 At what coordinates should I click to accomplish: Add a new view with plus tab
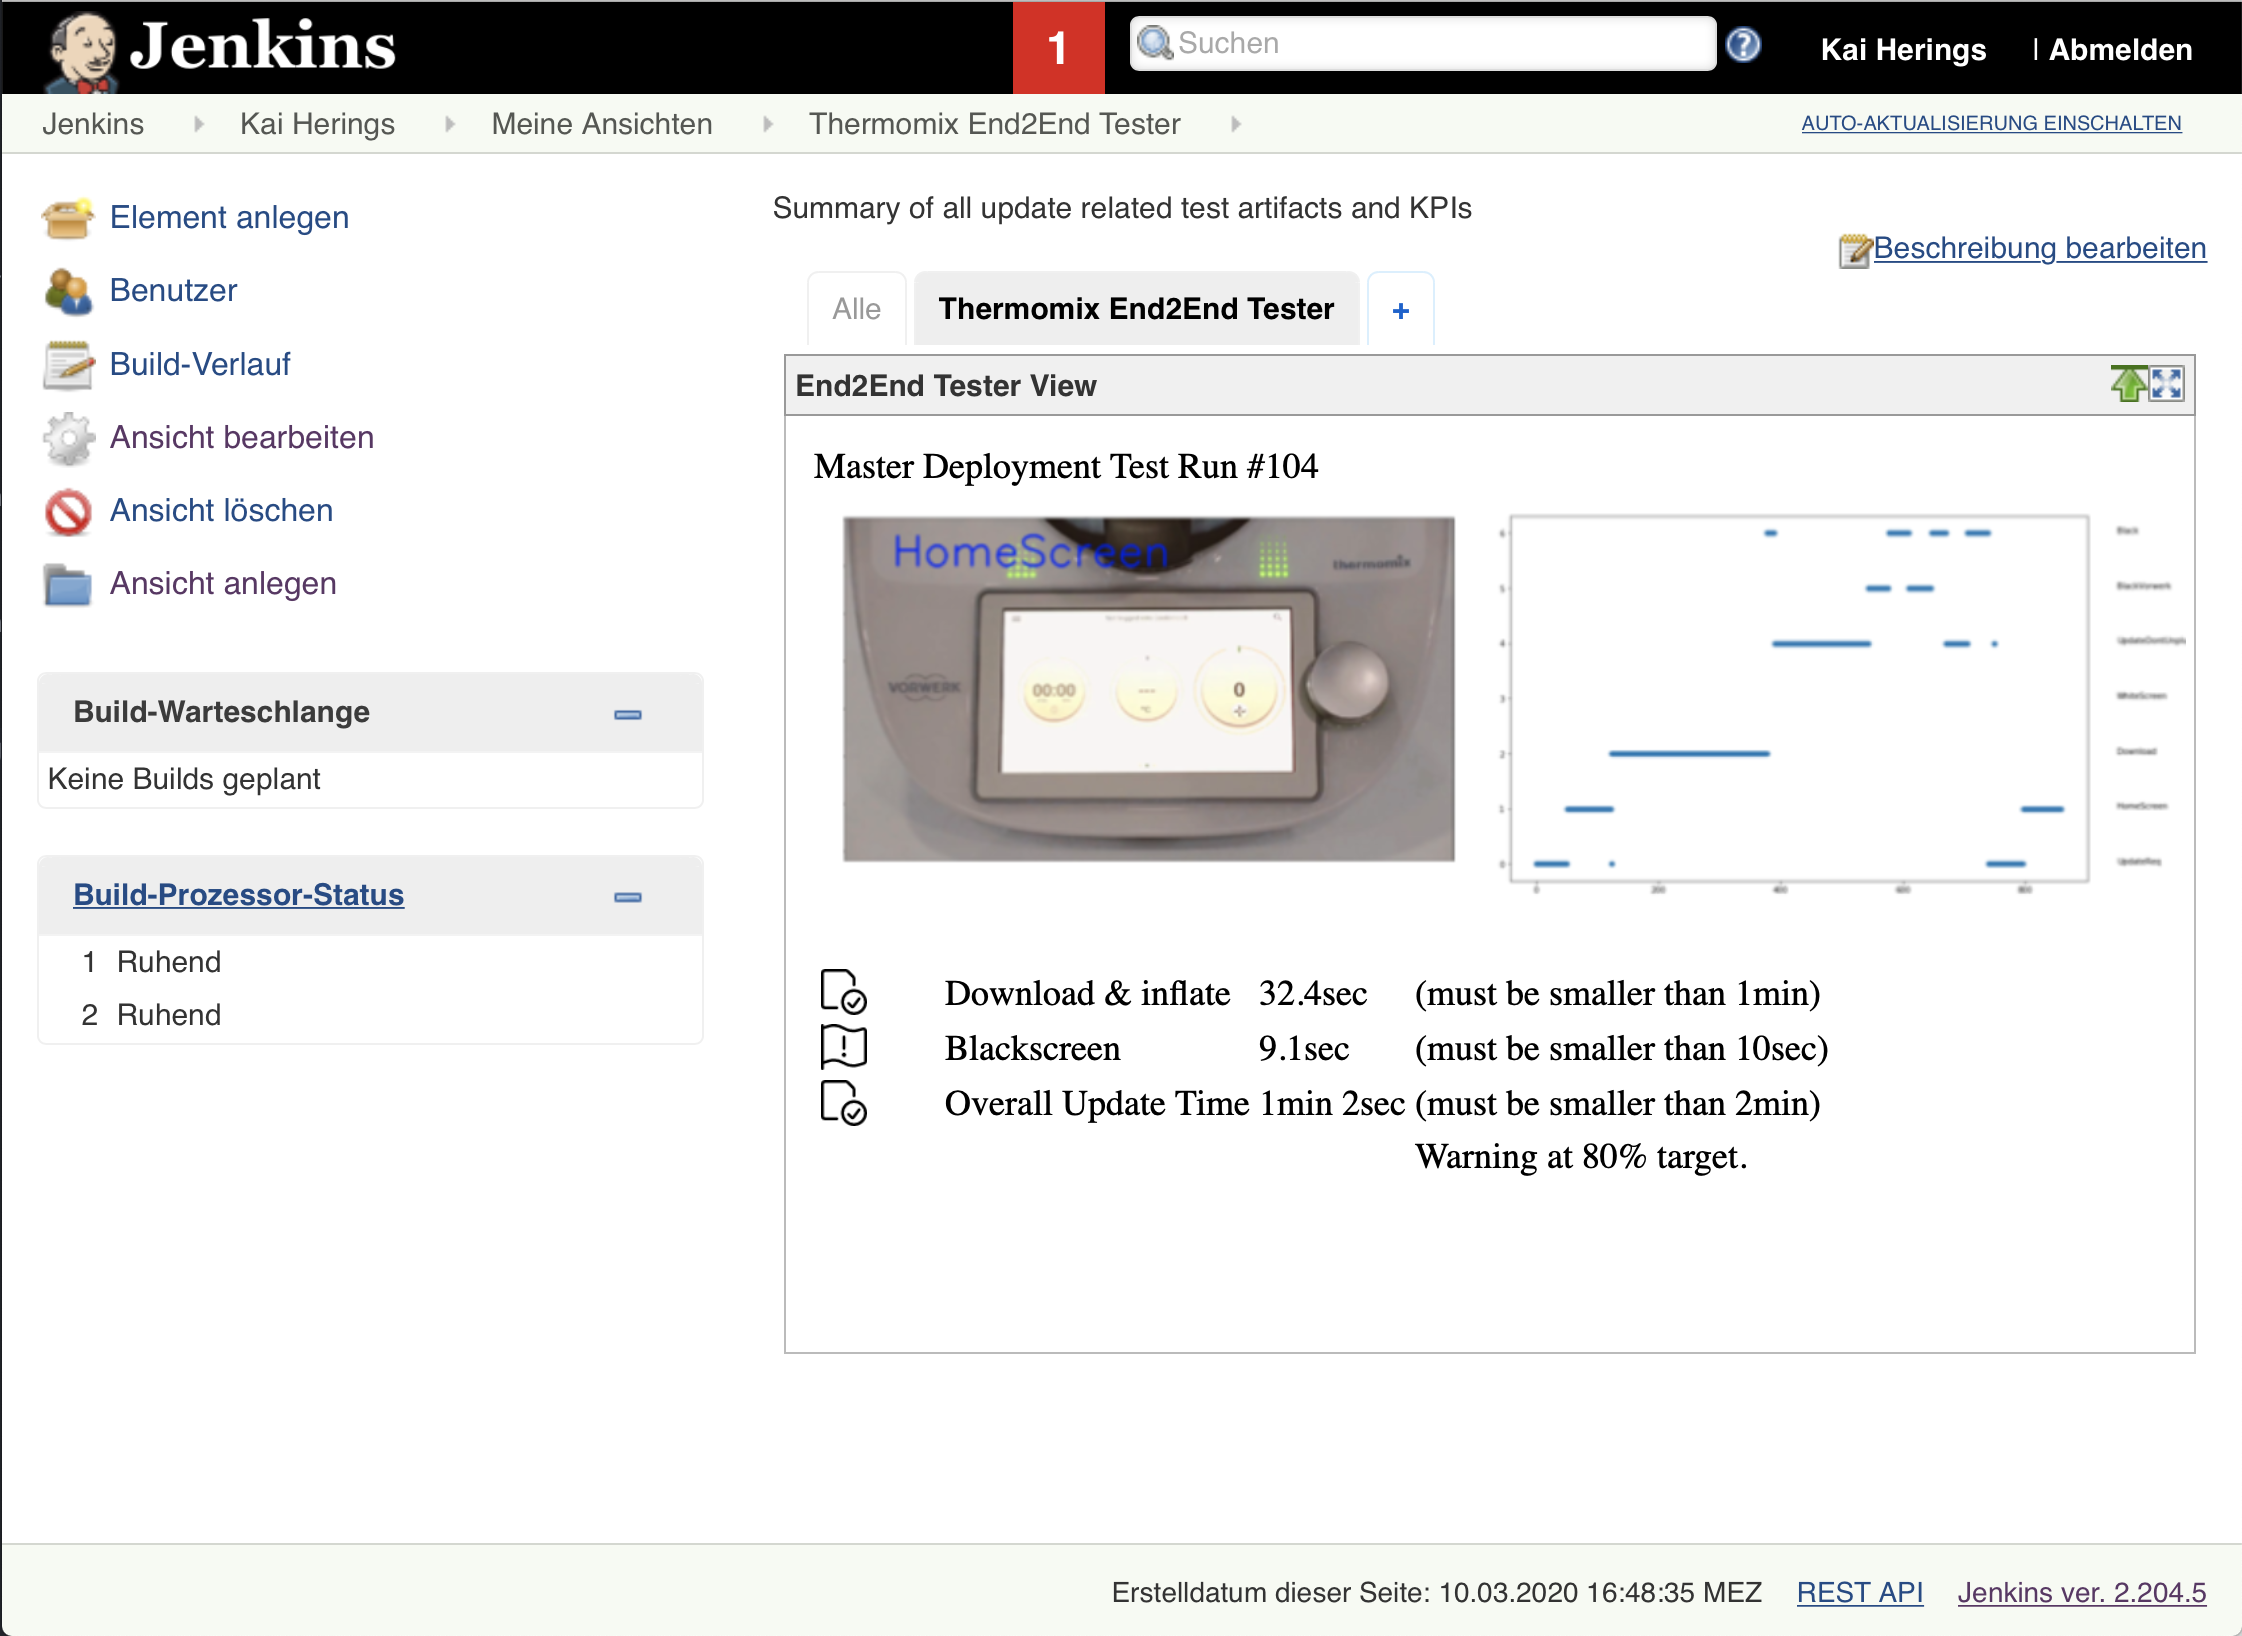(x=1400, y=311)
